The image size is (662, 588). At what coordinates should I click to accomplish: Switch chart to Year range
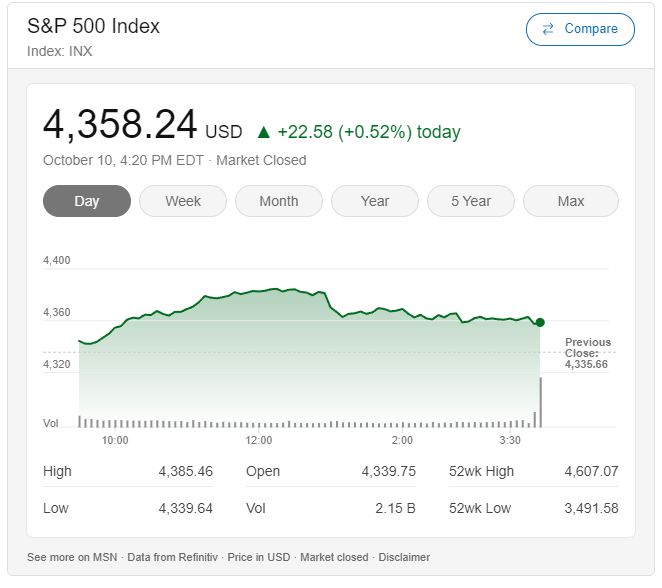[375, 201]
